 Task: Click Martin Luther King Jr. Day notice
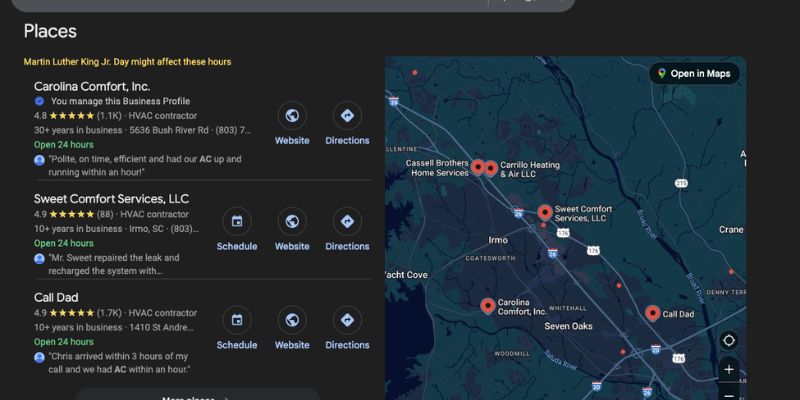pos(128,62)
